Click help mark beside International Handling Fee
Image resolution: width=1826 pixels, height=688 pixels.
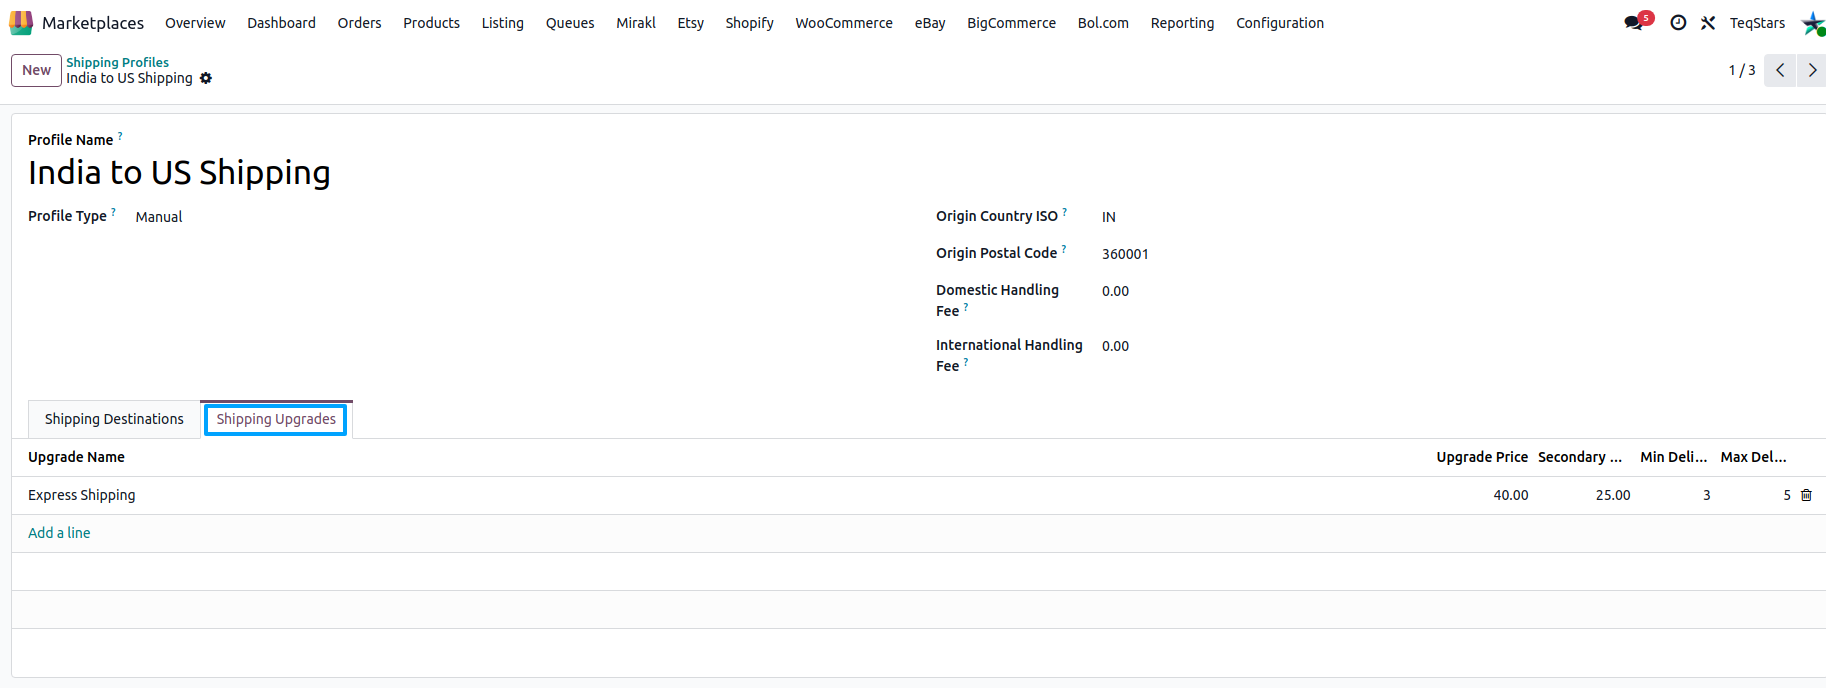coord(966,362)
